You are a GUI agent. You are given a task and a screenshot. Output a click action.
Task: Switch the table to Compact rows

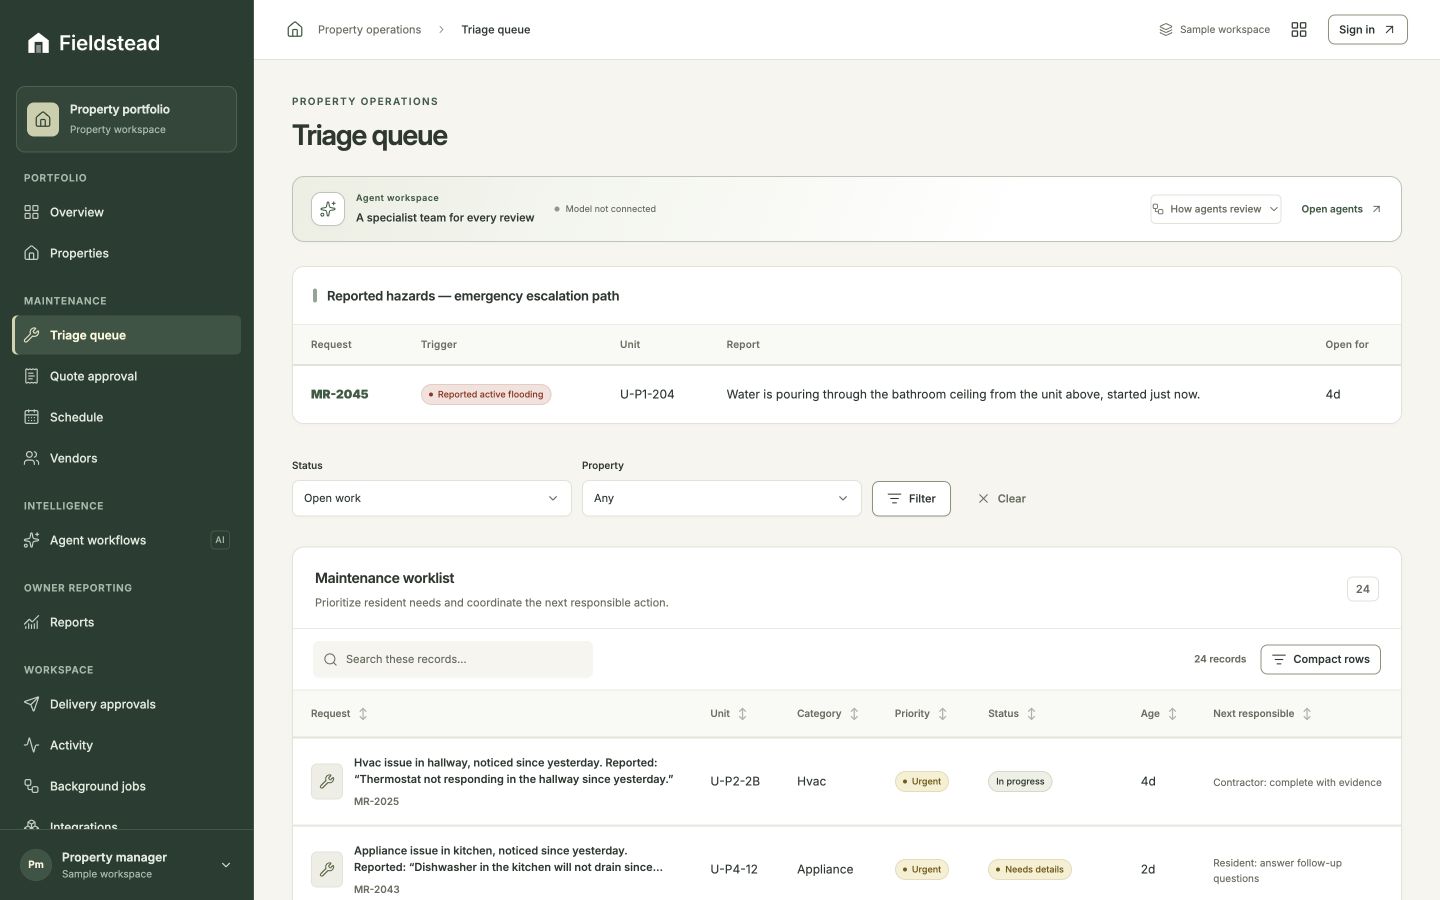(1320, 660)
